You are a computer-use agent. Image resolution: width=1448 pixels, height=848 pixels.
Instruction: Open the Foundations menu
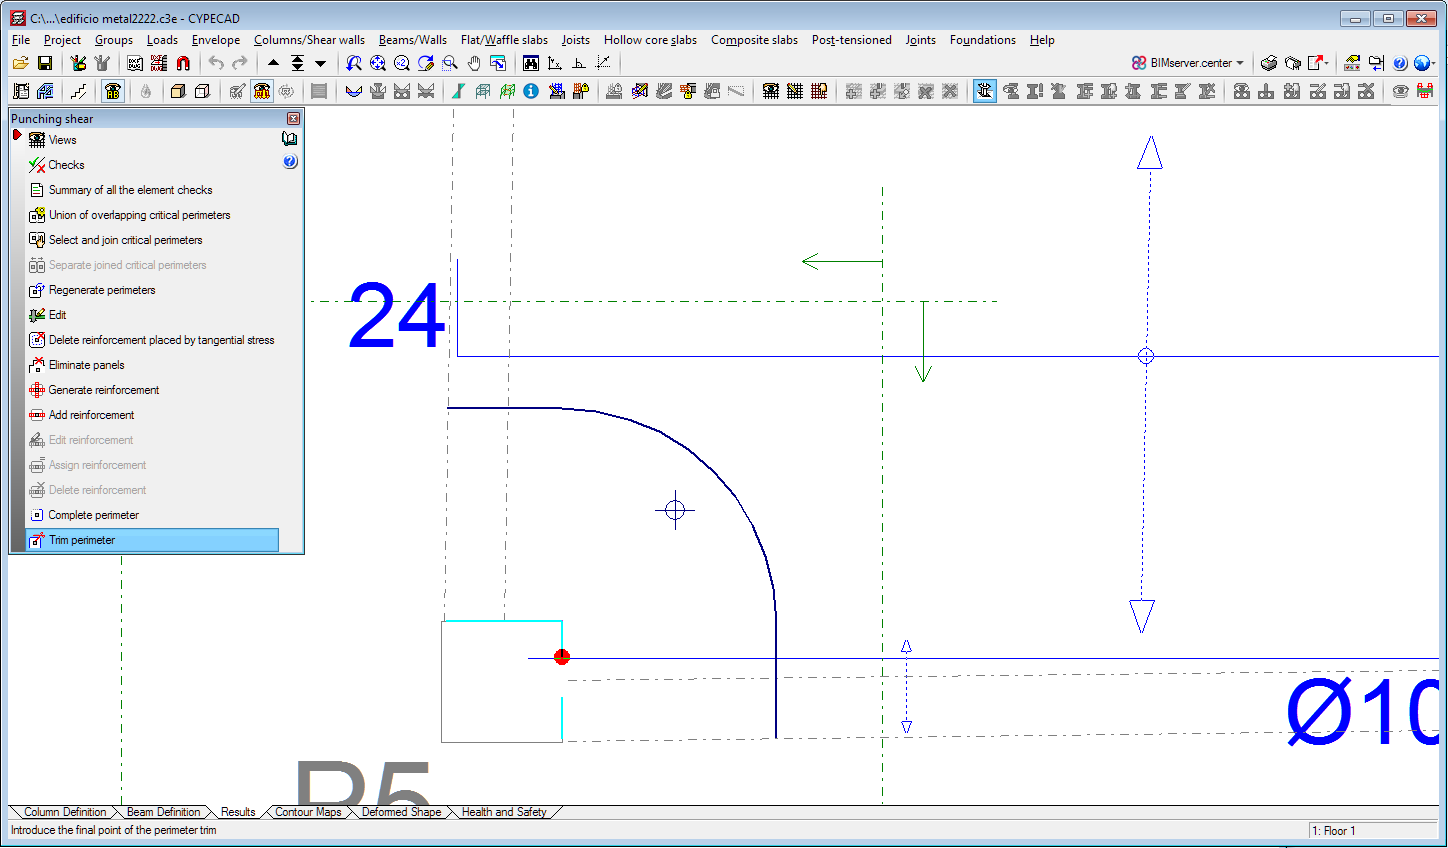coord(982,40)
